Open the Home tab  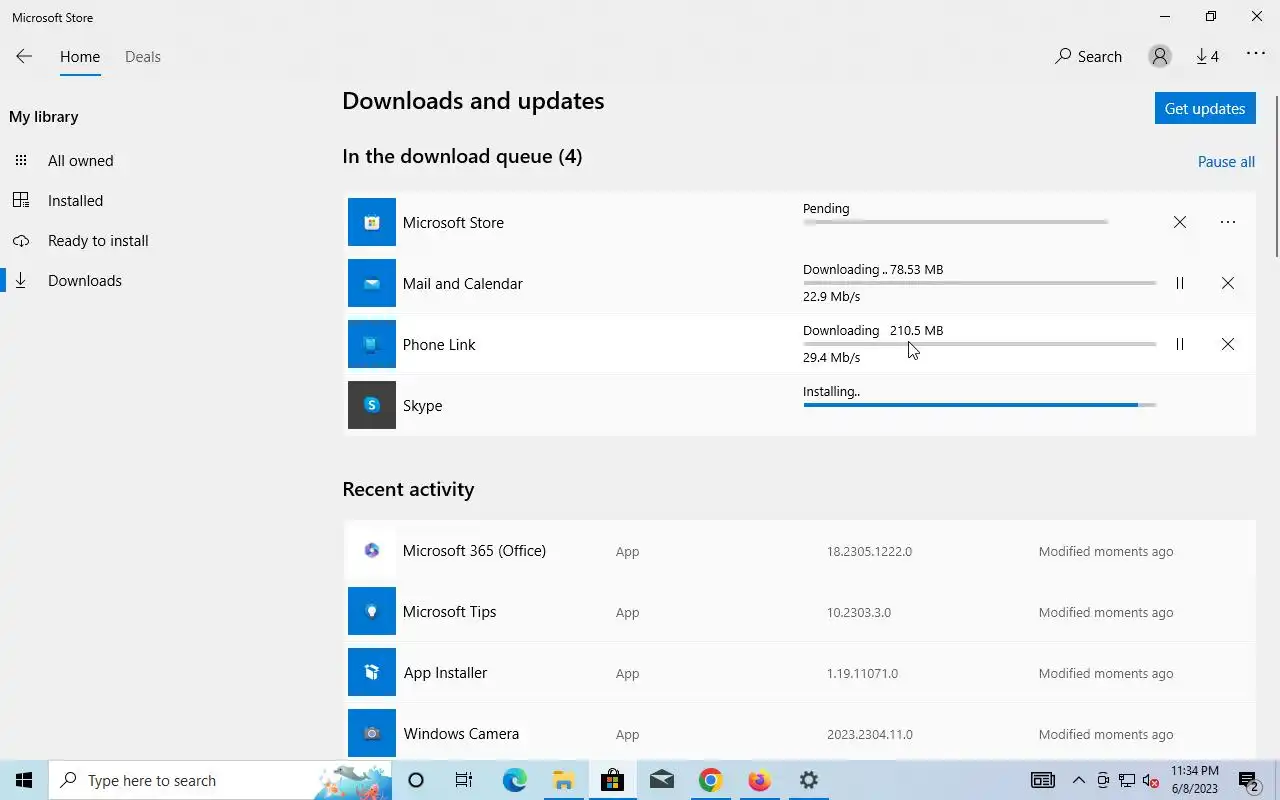(80, 56)
